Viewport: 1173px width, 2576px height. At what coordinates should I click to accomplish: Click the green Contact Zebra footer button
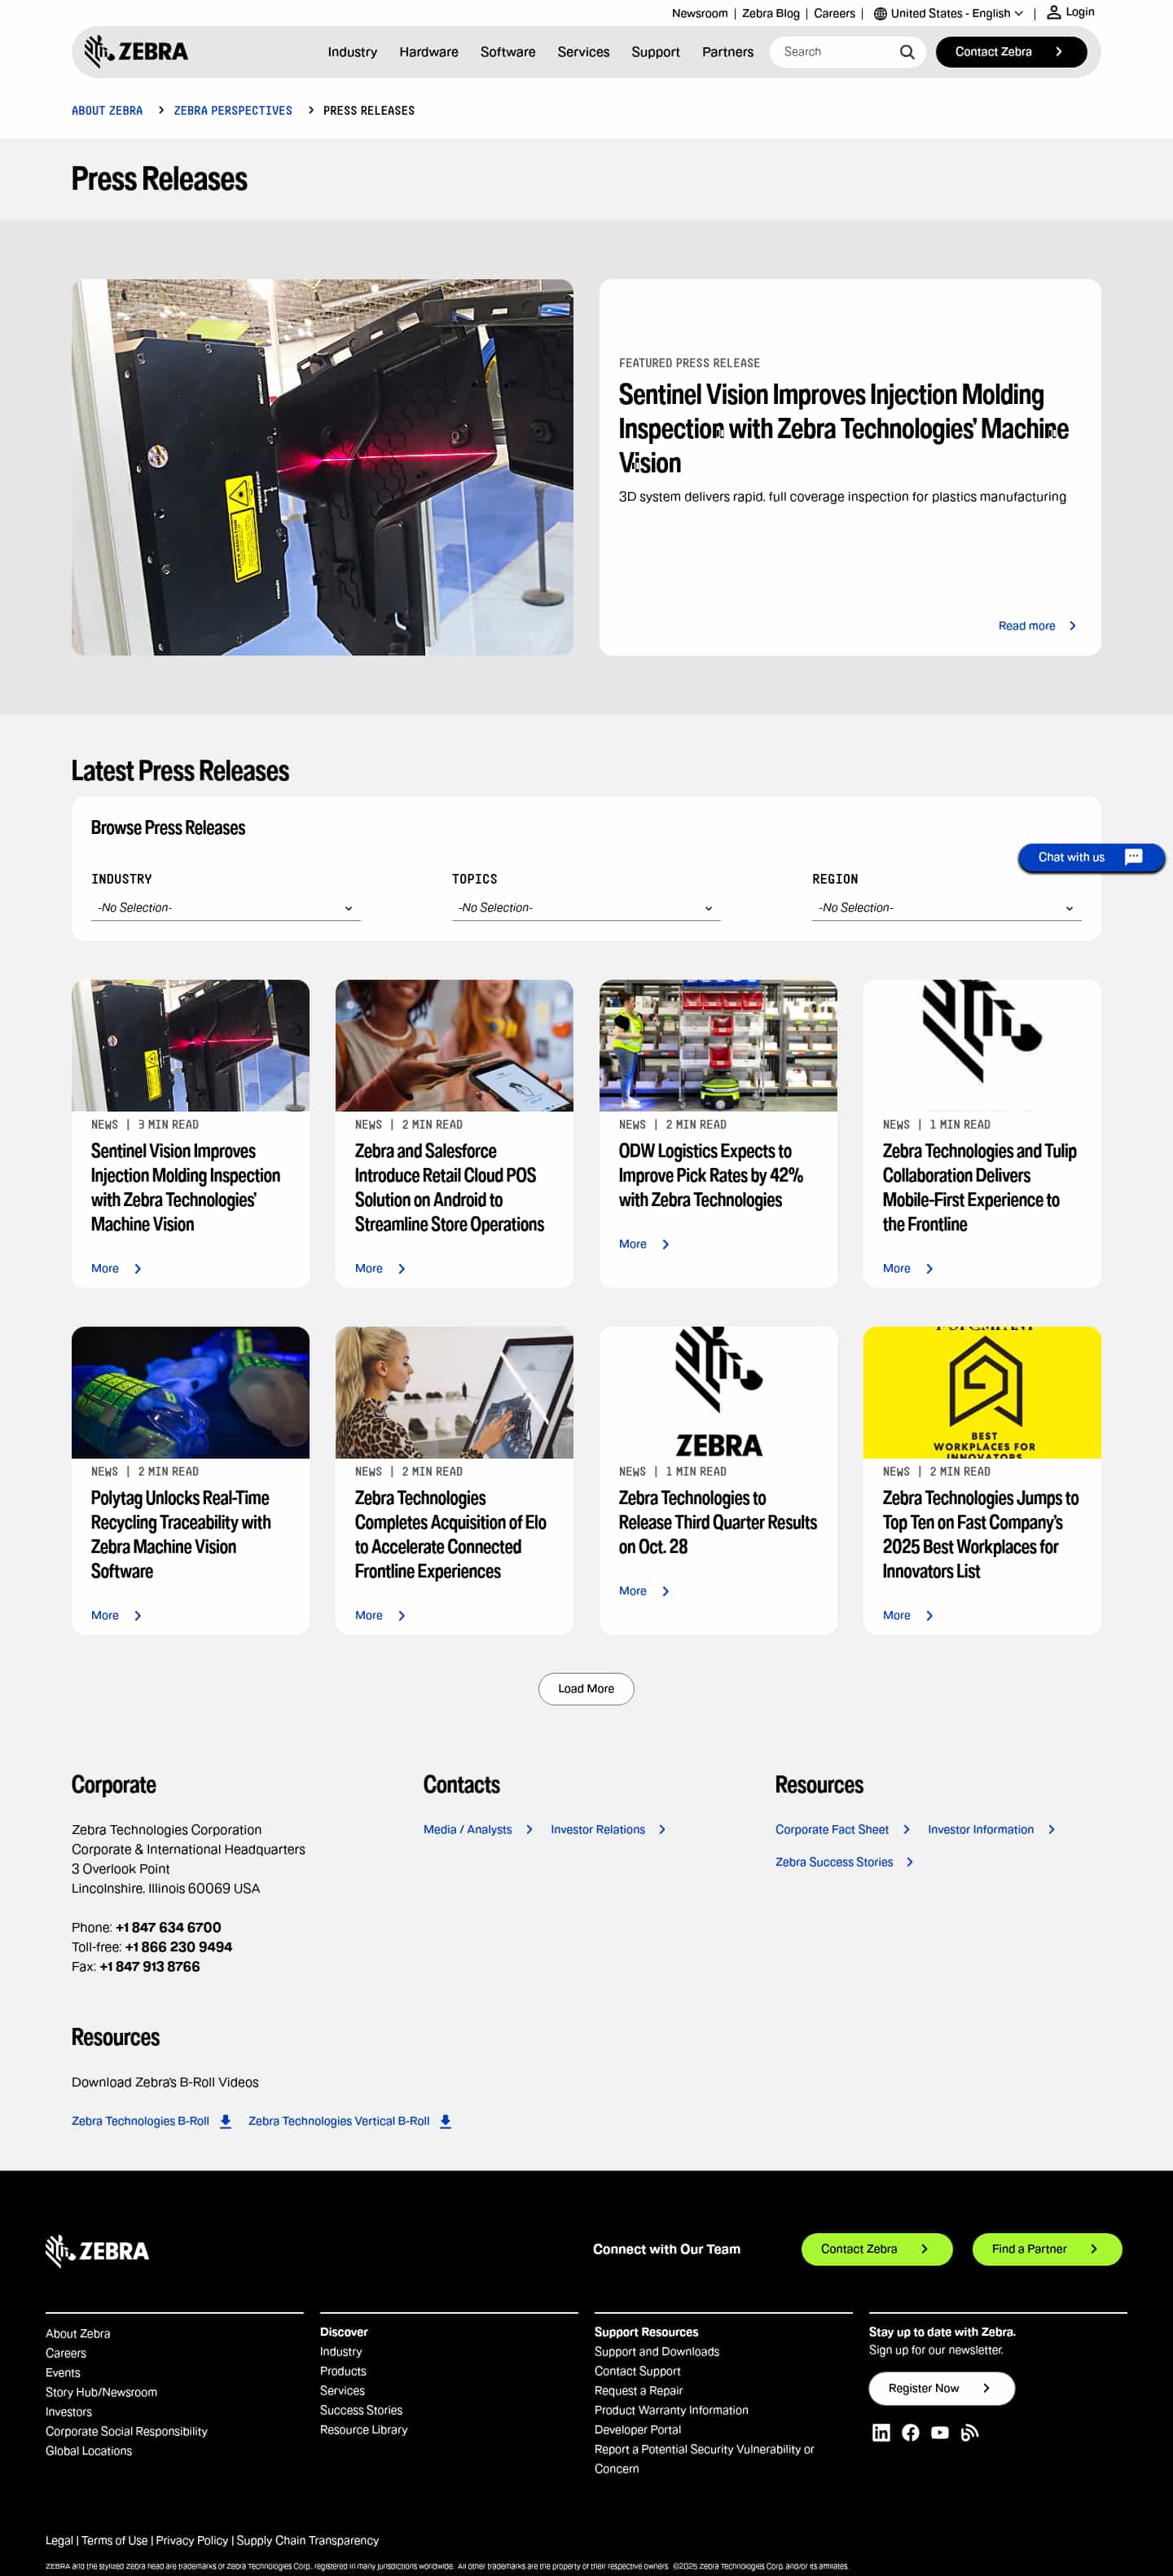[877, 2249]
